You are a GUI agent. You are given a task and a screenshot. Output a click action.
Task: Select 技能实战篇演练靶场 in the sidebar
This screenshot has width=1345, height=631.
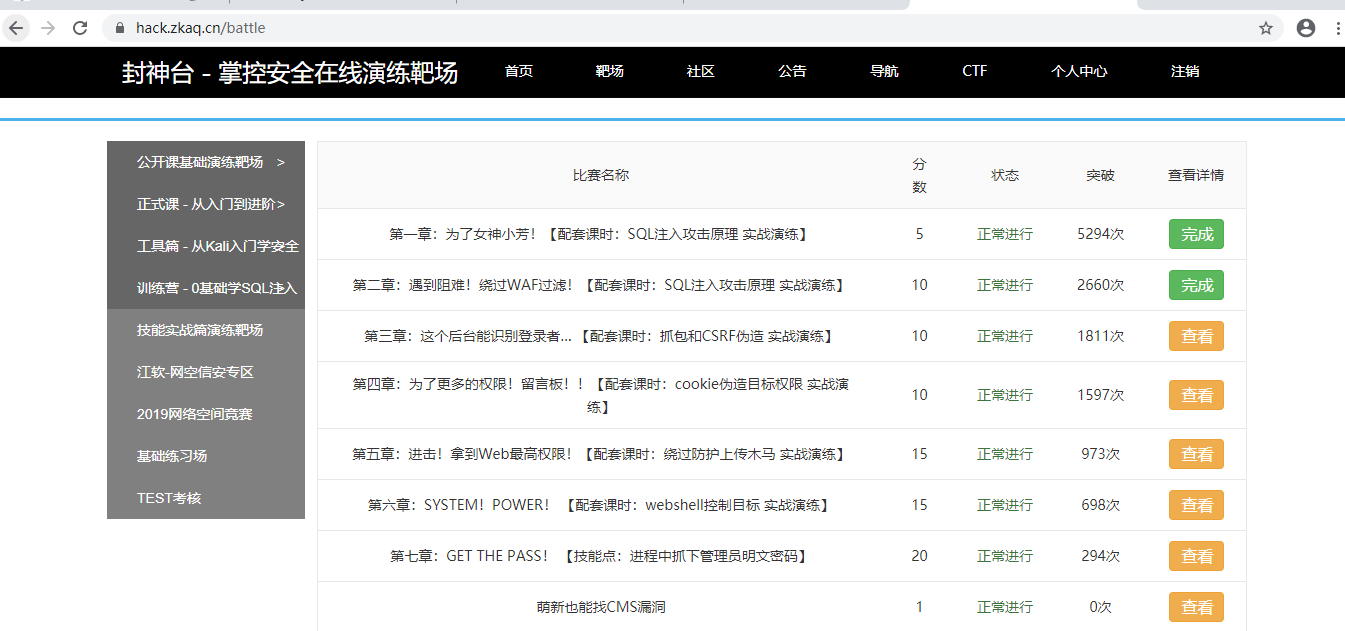[x=200, y=330]
